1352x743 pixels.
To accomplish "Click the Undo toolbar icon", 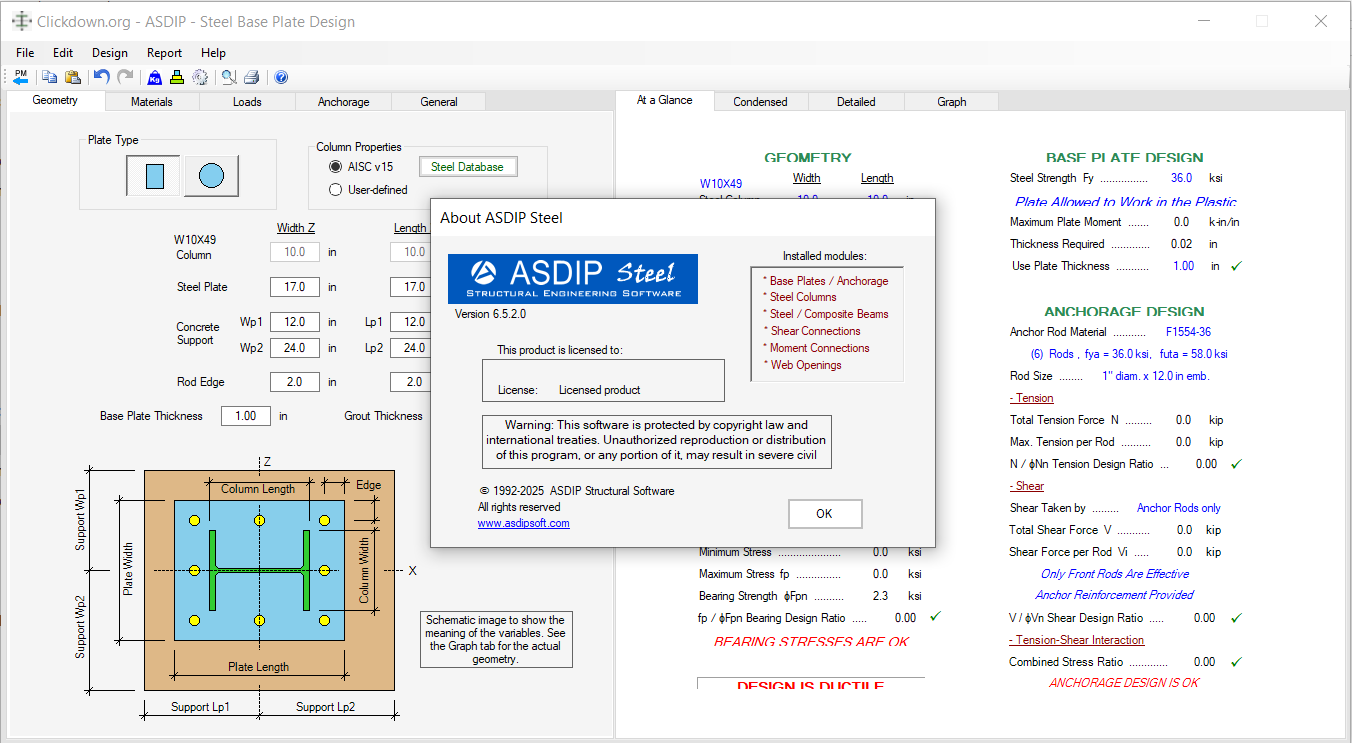I will click(x=101, y=77).
